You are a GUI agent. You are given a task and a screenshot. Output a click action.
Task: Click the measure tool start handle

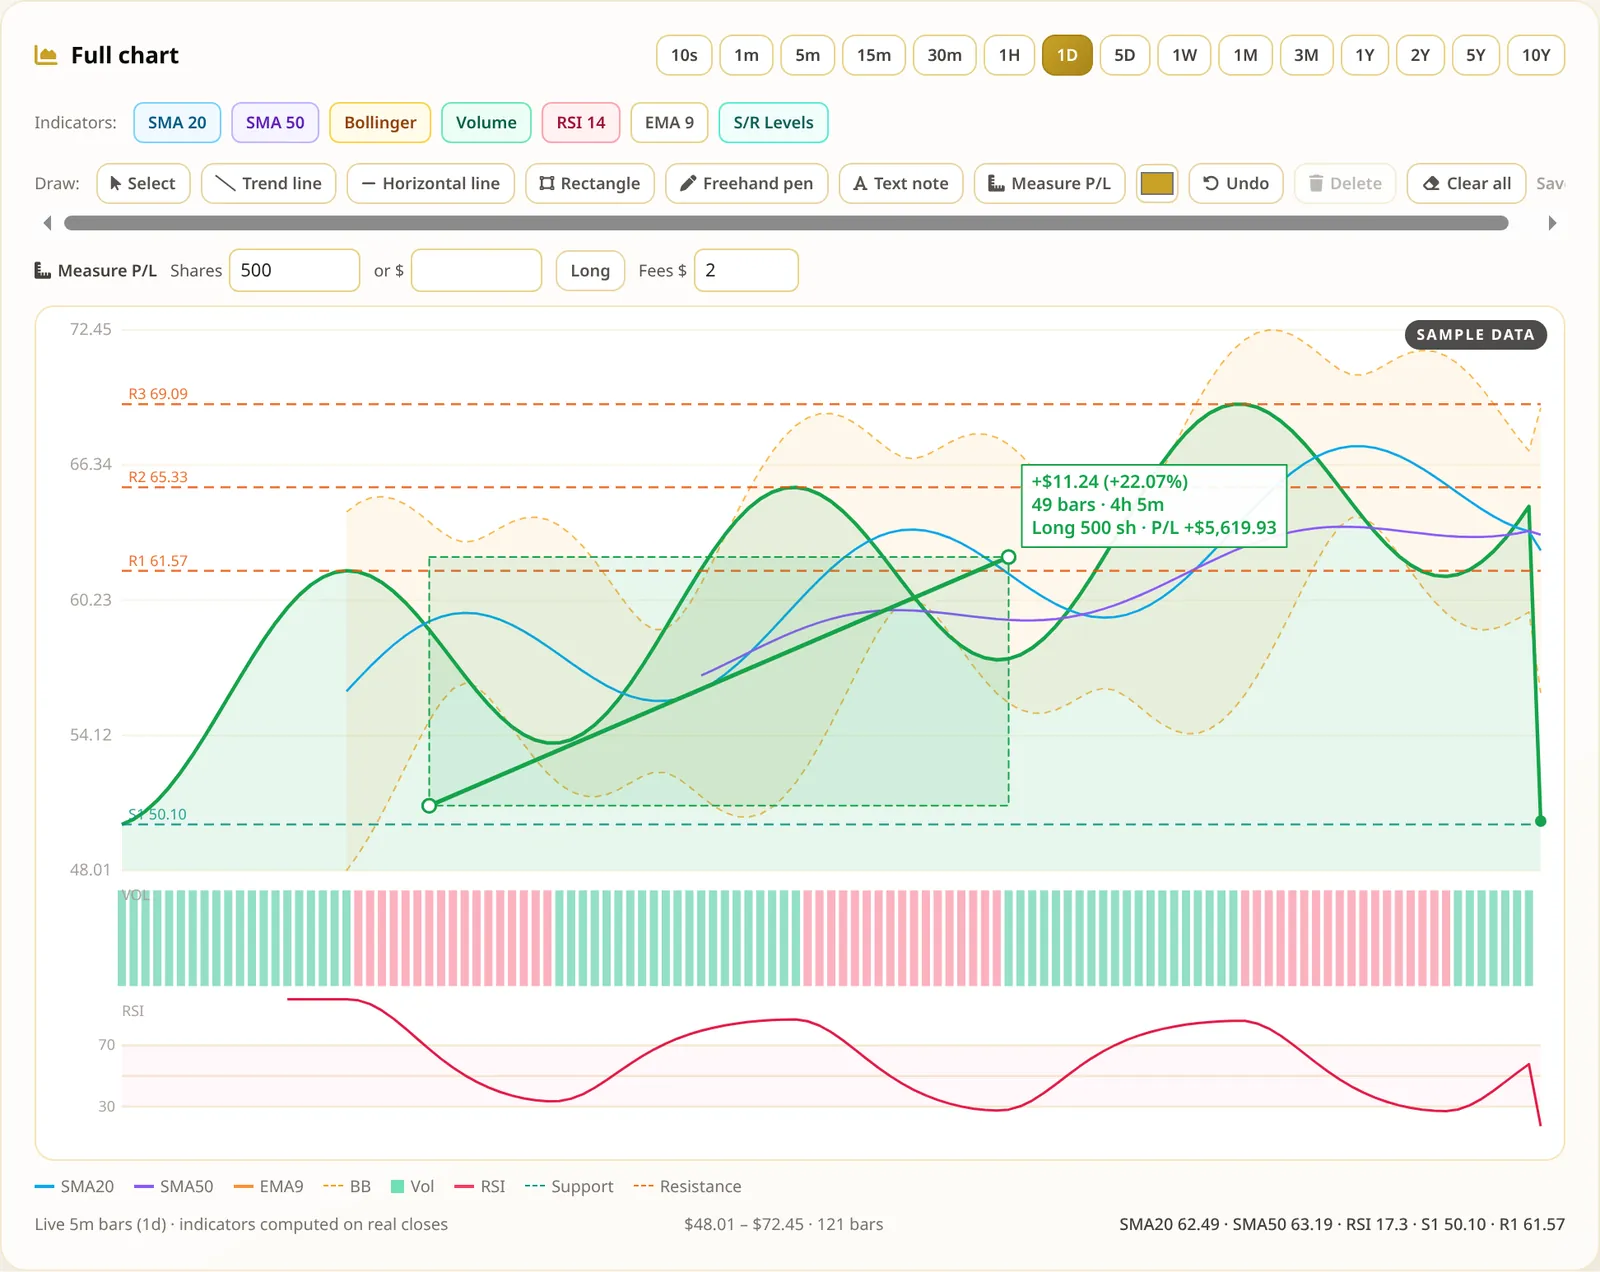click(x=429, y=805)
